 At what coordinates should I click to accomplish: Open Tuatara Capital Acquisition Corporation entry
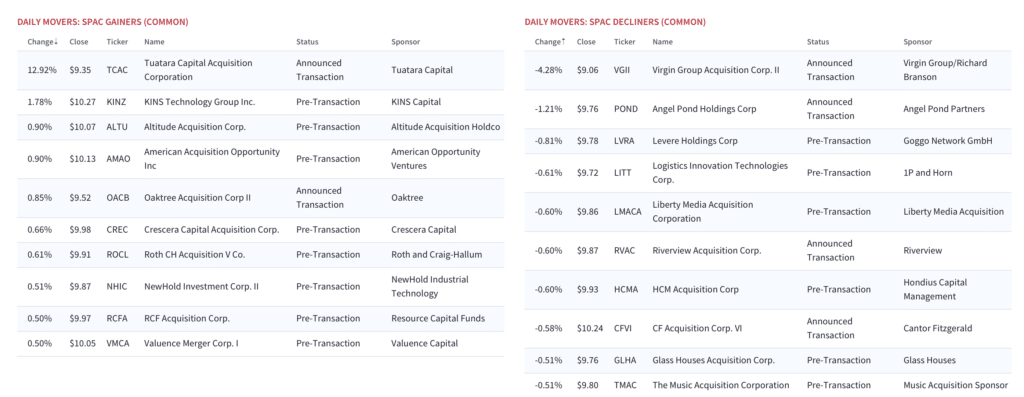[198, 70]
